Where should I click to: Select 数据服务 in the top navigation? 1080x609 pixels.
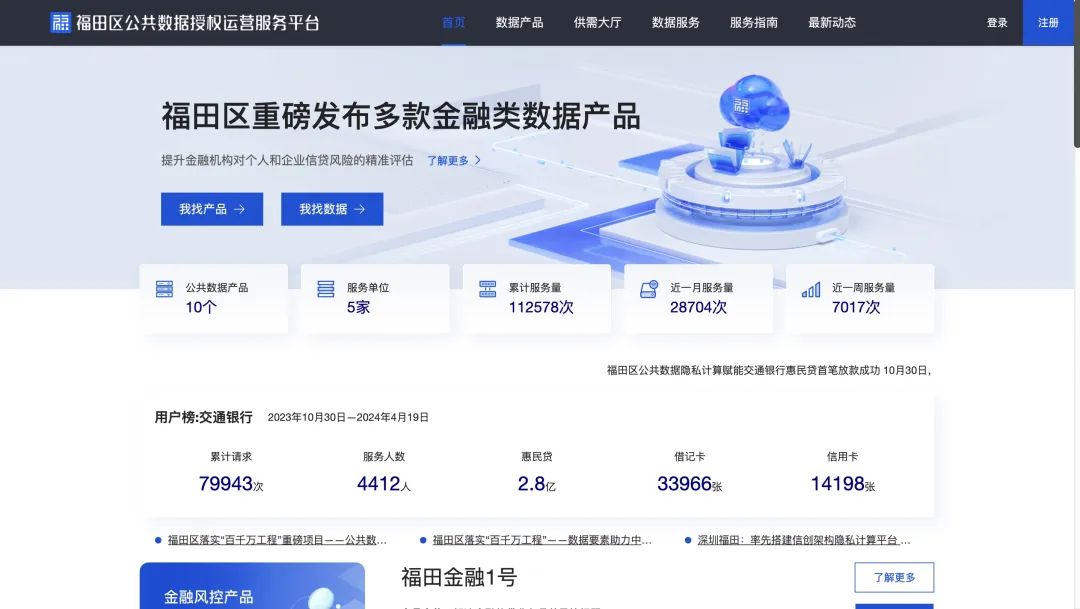675,23
